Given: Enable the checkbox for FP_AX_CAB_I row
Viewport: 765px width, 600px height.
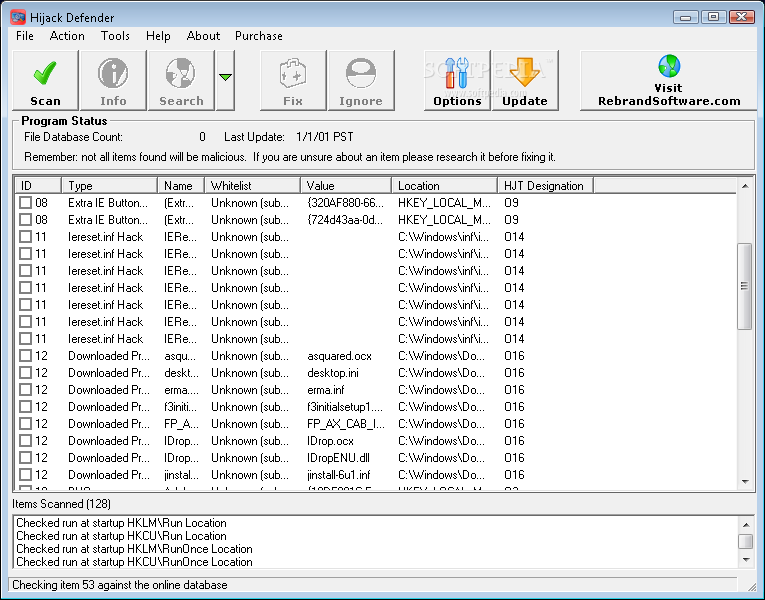Looking at the screenshot, I should pyautogui.click(x=25, y=424).
